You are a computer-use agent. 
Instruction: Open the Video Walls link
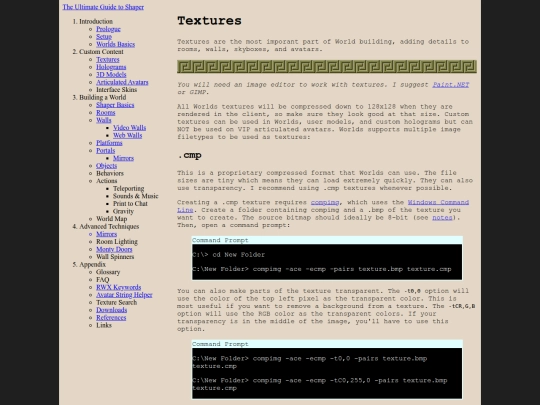point(129,127)
